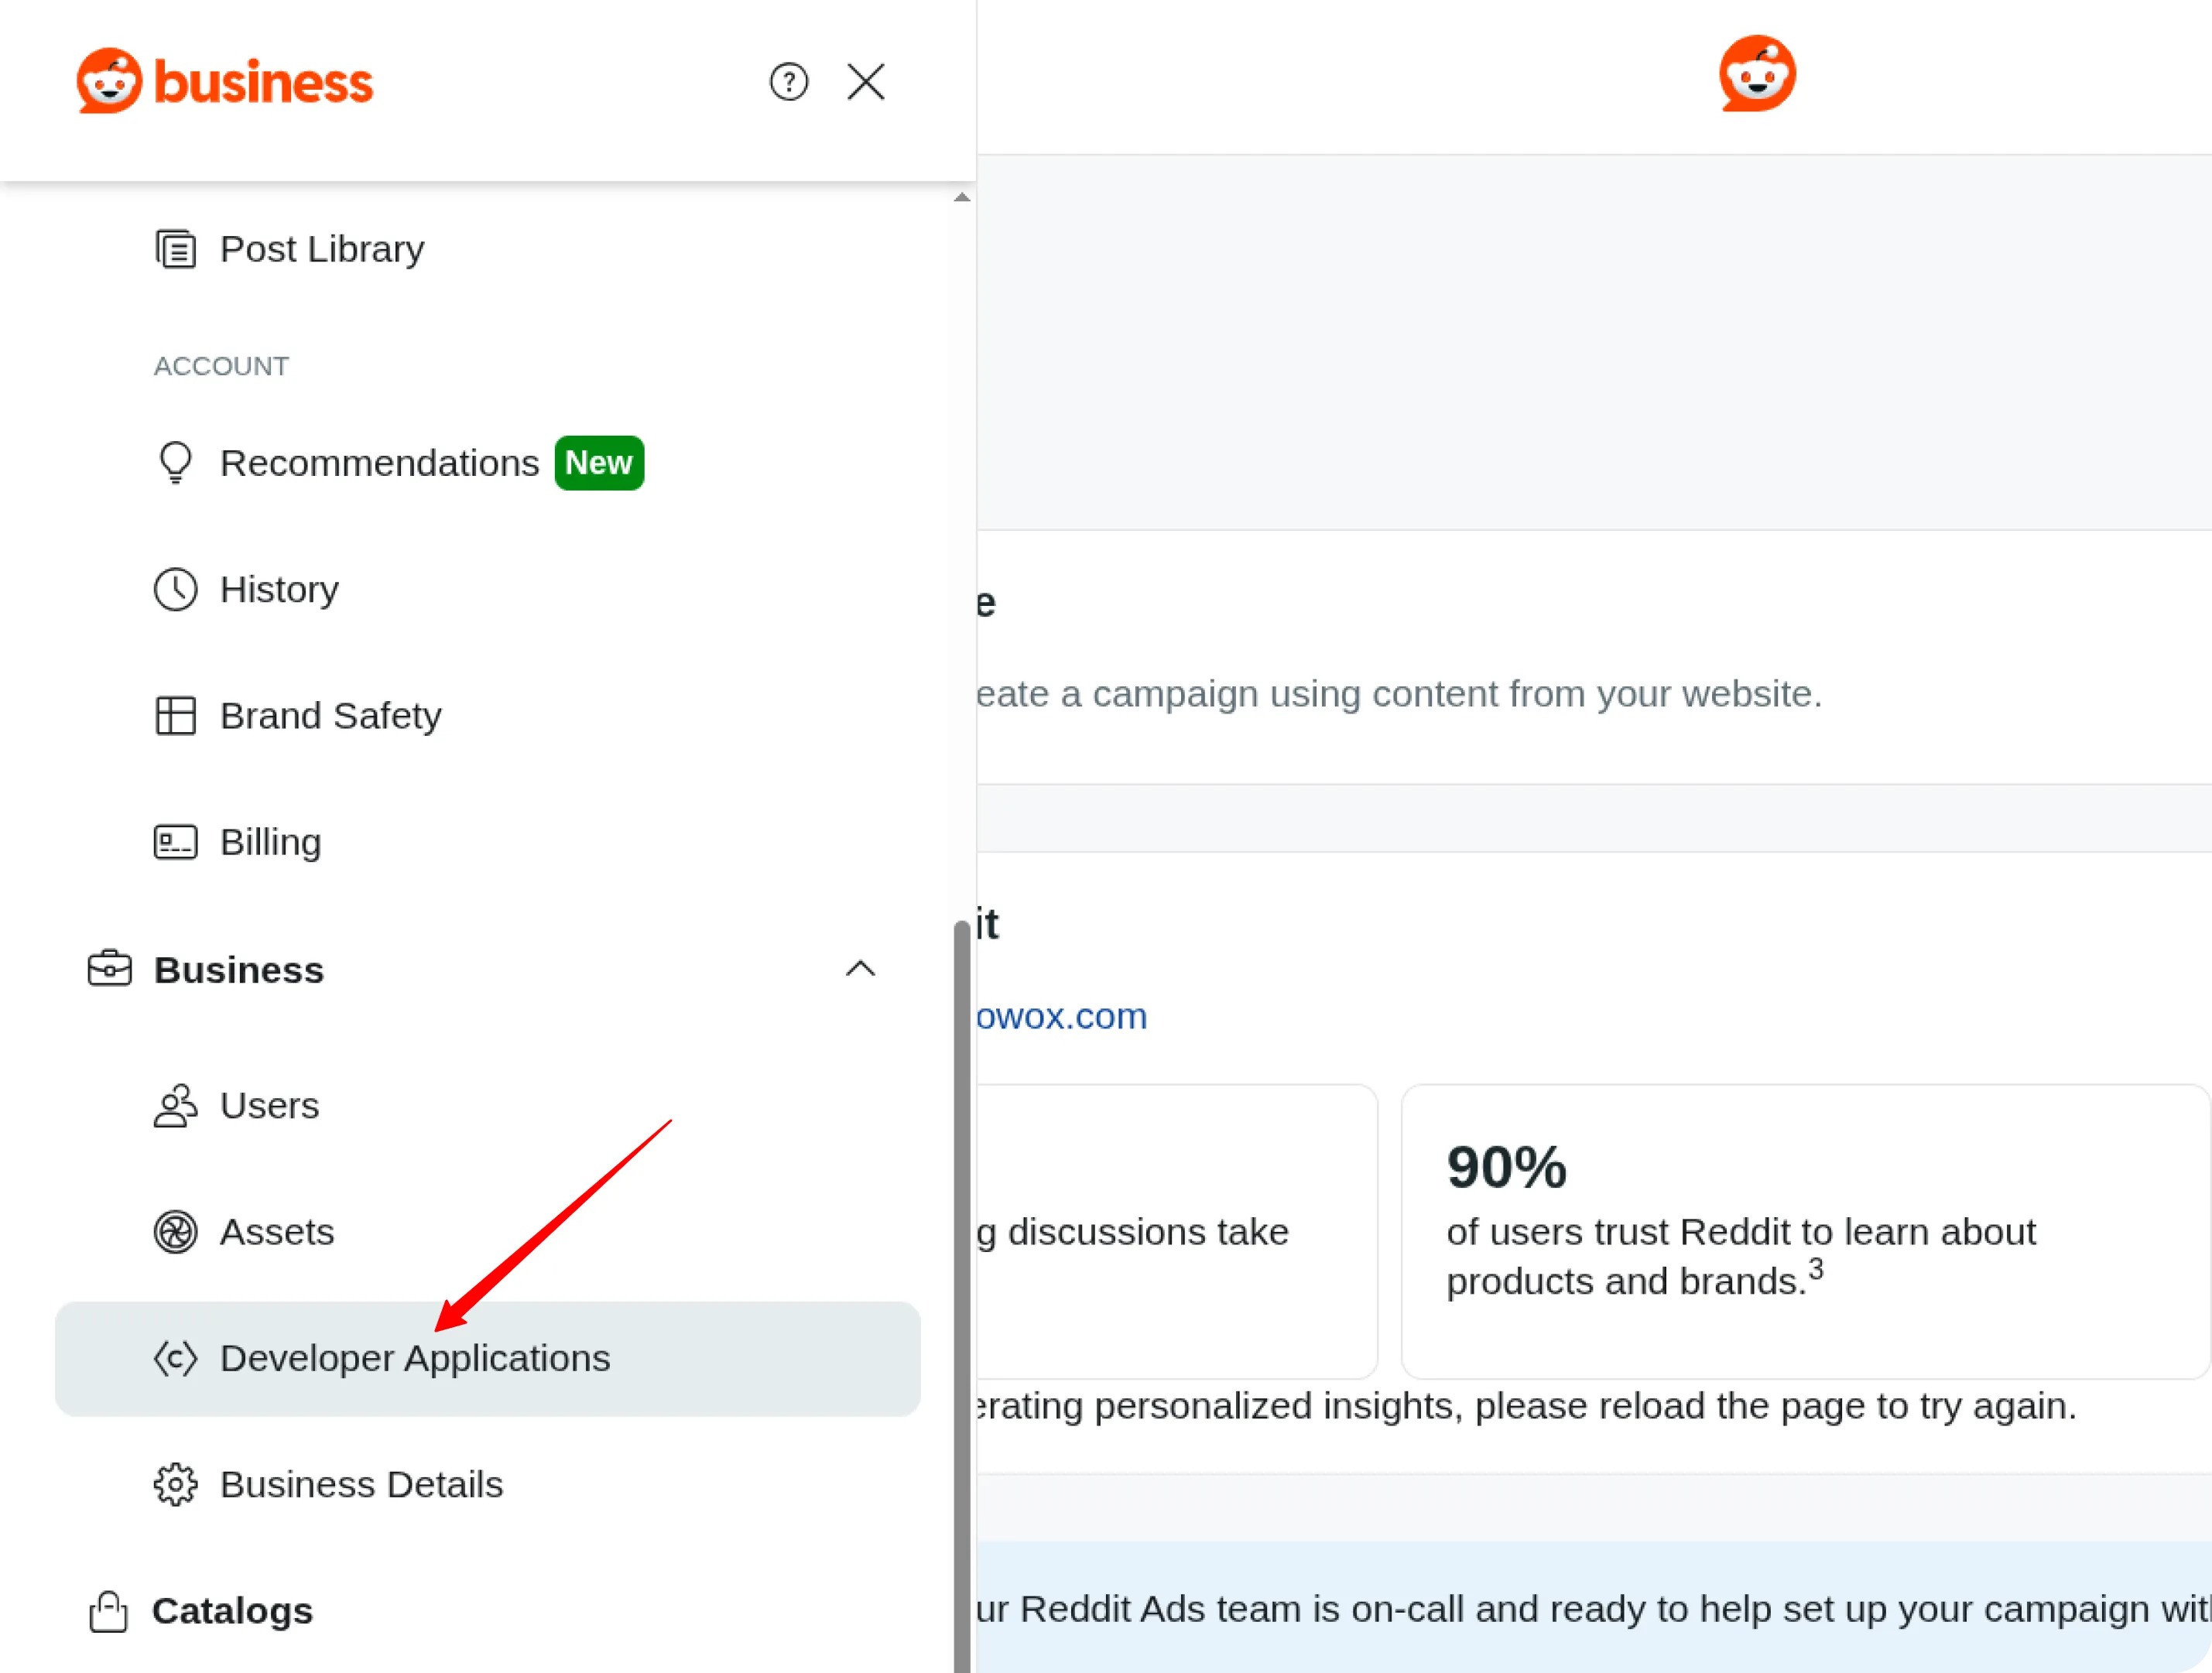Image resolution: width=2212 pixels, height=1673 pixels.
Task: Select Business Details from the sidebar
Action: pyautogui.click(x=361, y=1484)
